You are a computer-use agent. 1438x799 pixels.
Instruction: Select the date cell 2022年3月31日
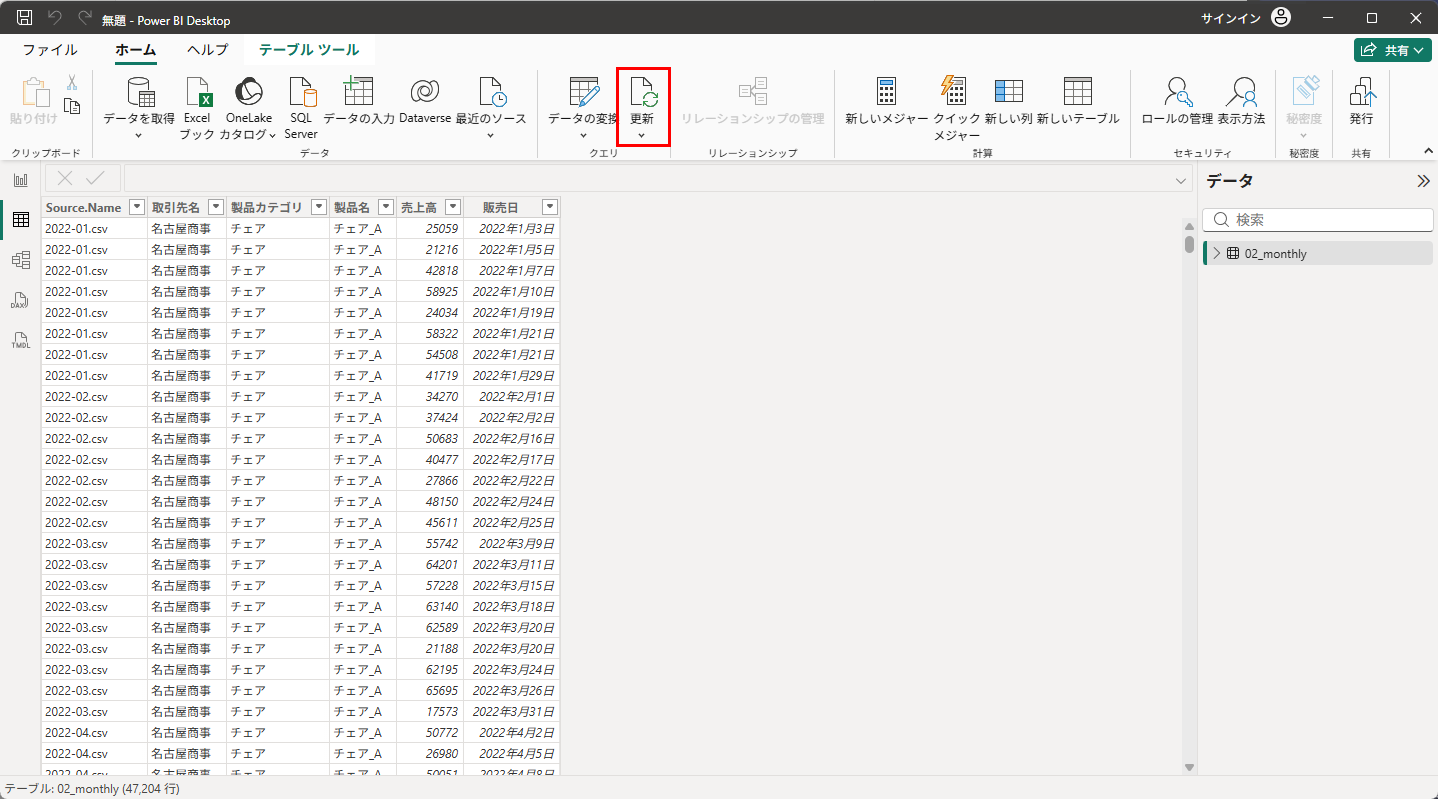click(x=512, y=712)
